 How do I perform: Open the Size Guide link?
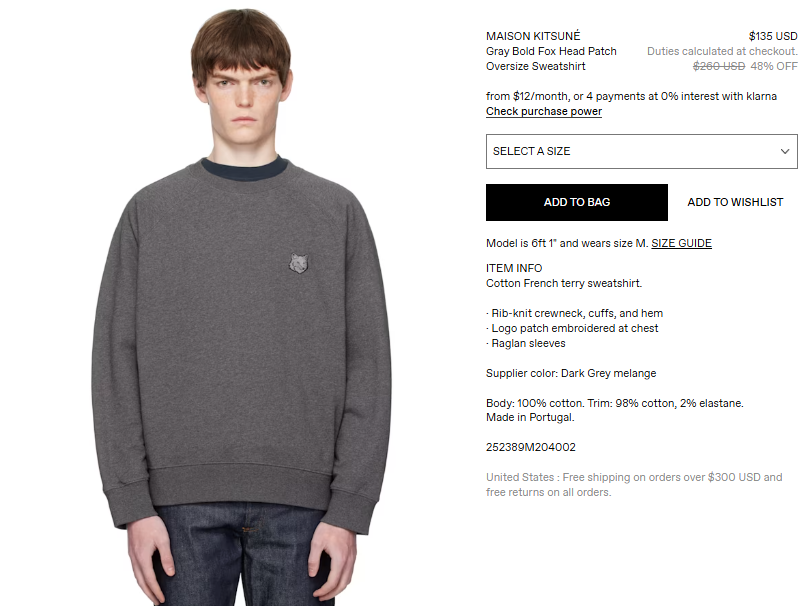click(x=681, y=243)
